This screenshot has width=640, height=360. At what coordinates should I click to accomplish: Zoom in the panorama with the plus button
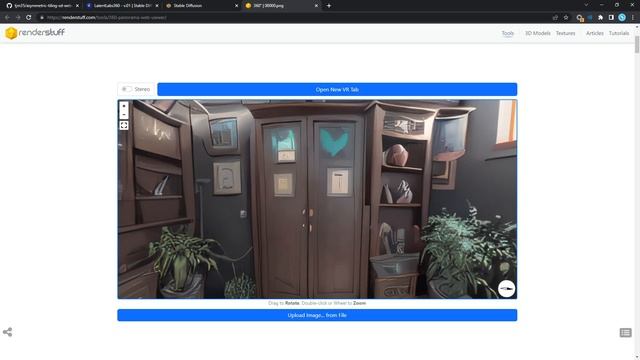pos(124,106)
